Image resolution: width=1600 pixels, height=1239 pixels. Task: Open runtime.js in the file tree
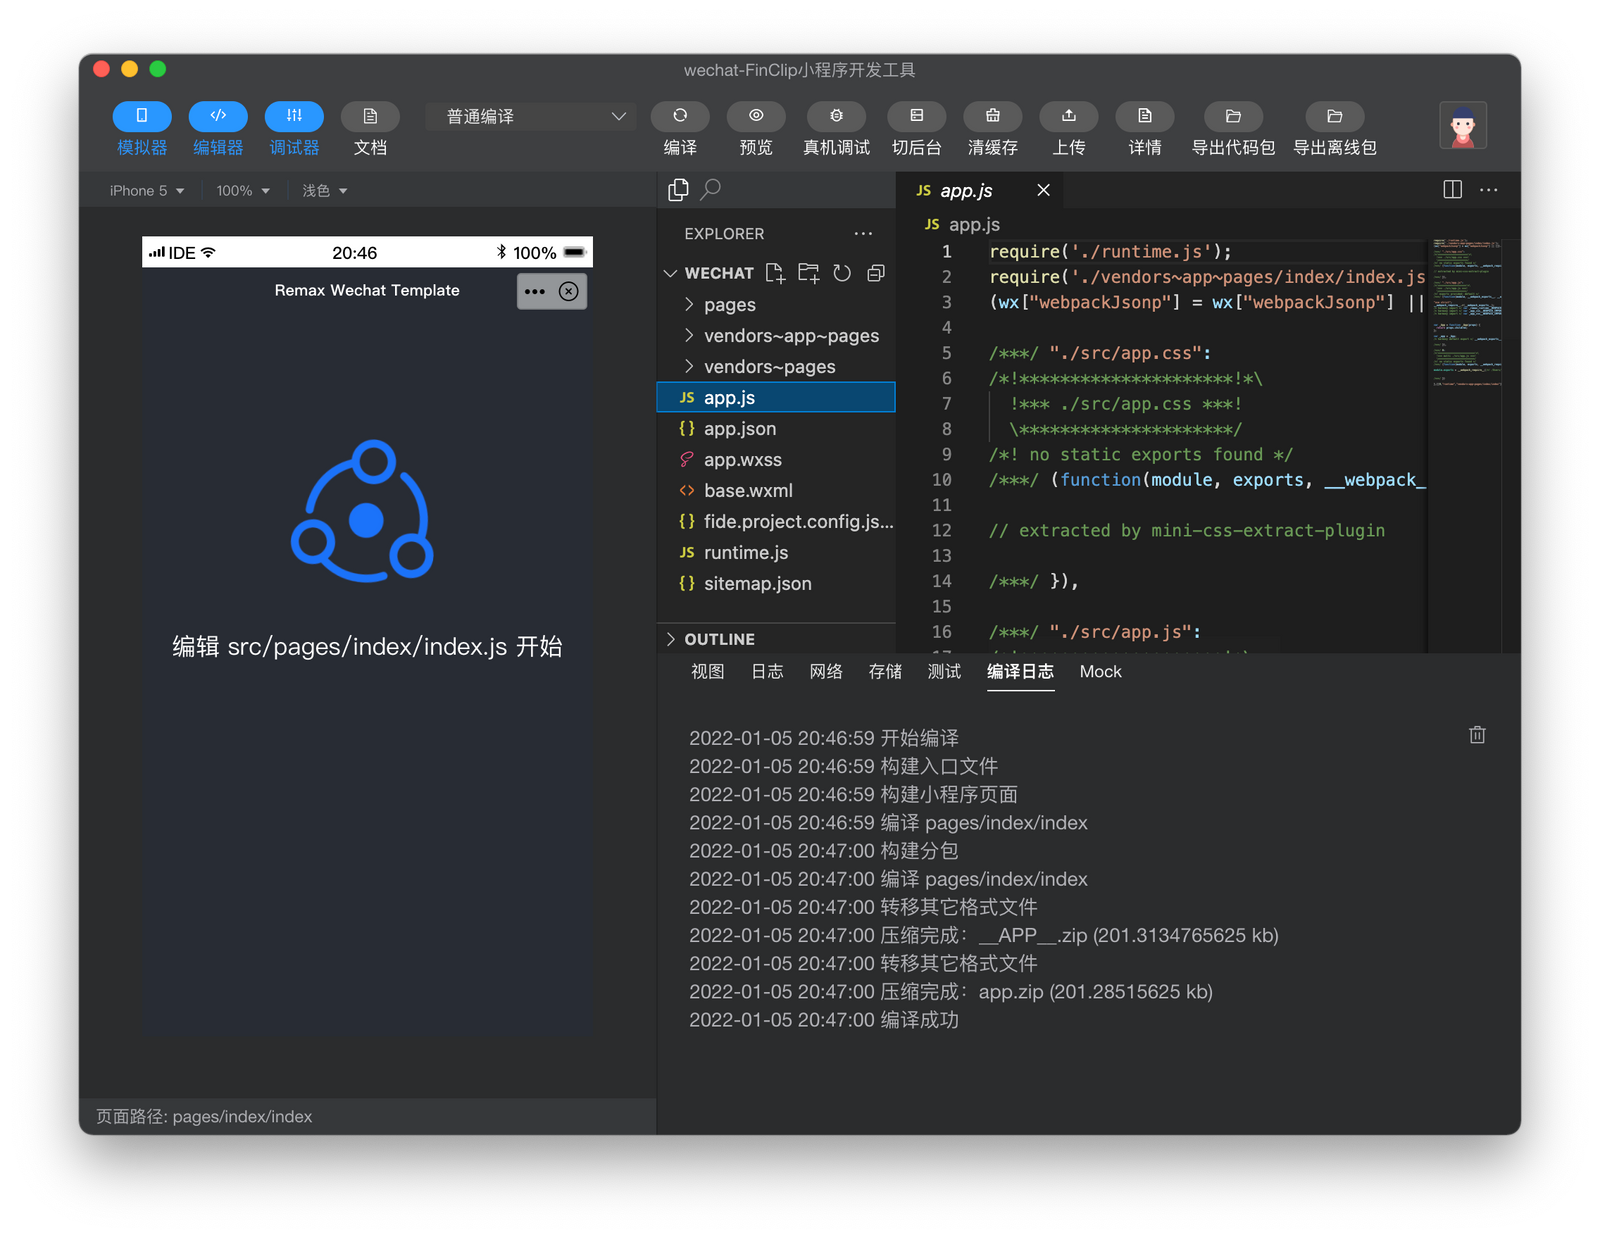point(776,553)
